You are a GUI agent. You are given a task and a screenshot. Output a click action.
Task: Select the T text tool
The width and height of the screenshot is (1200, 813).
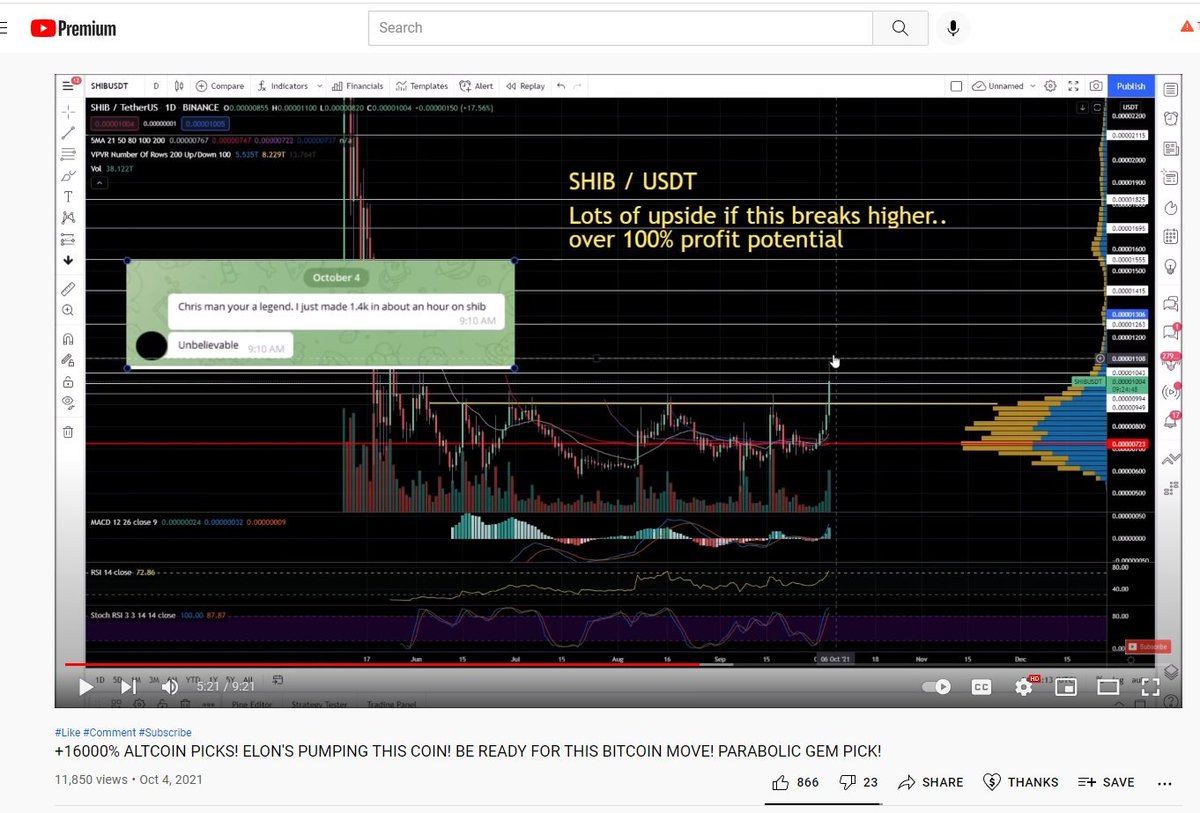pos(68,197)
